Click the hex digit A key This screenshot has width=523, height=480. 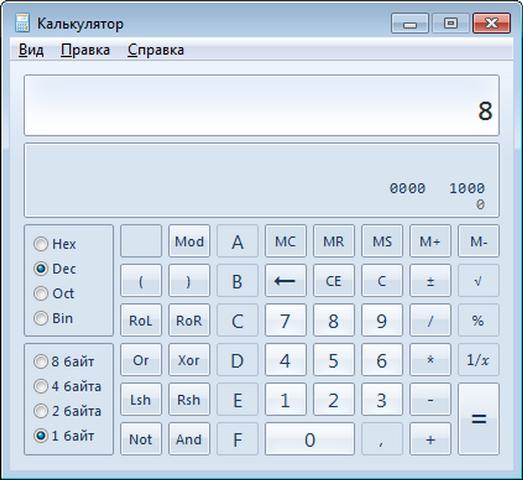(237, 241)
